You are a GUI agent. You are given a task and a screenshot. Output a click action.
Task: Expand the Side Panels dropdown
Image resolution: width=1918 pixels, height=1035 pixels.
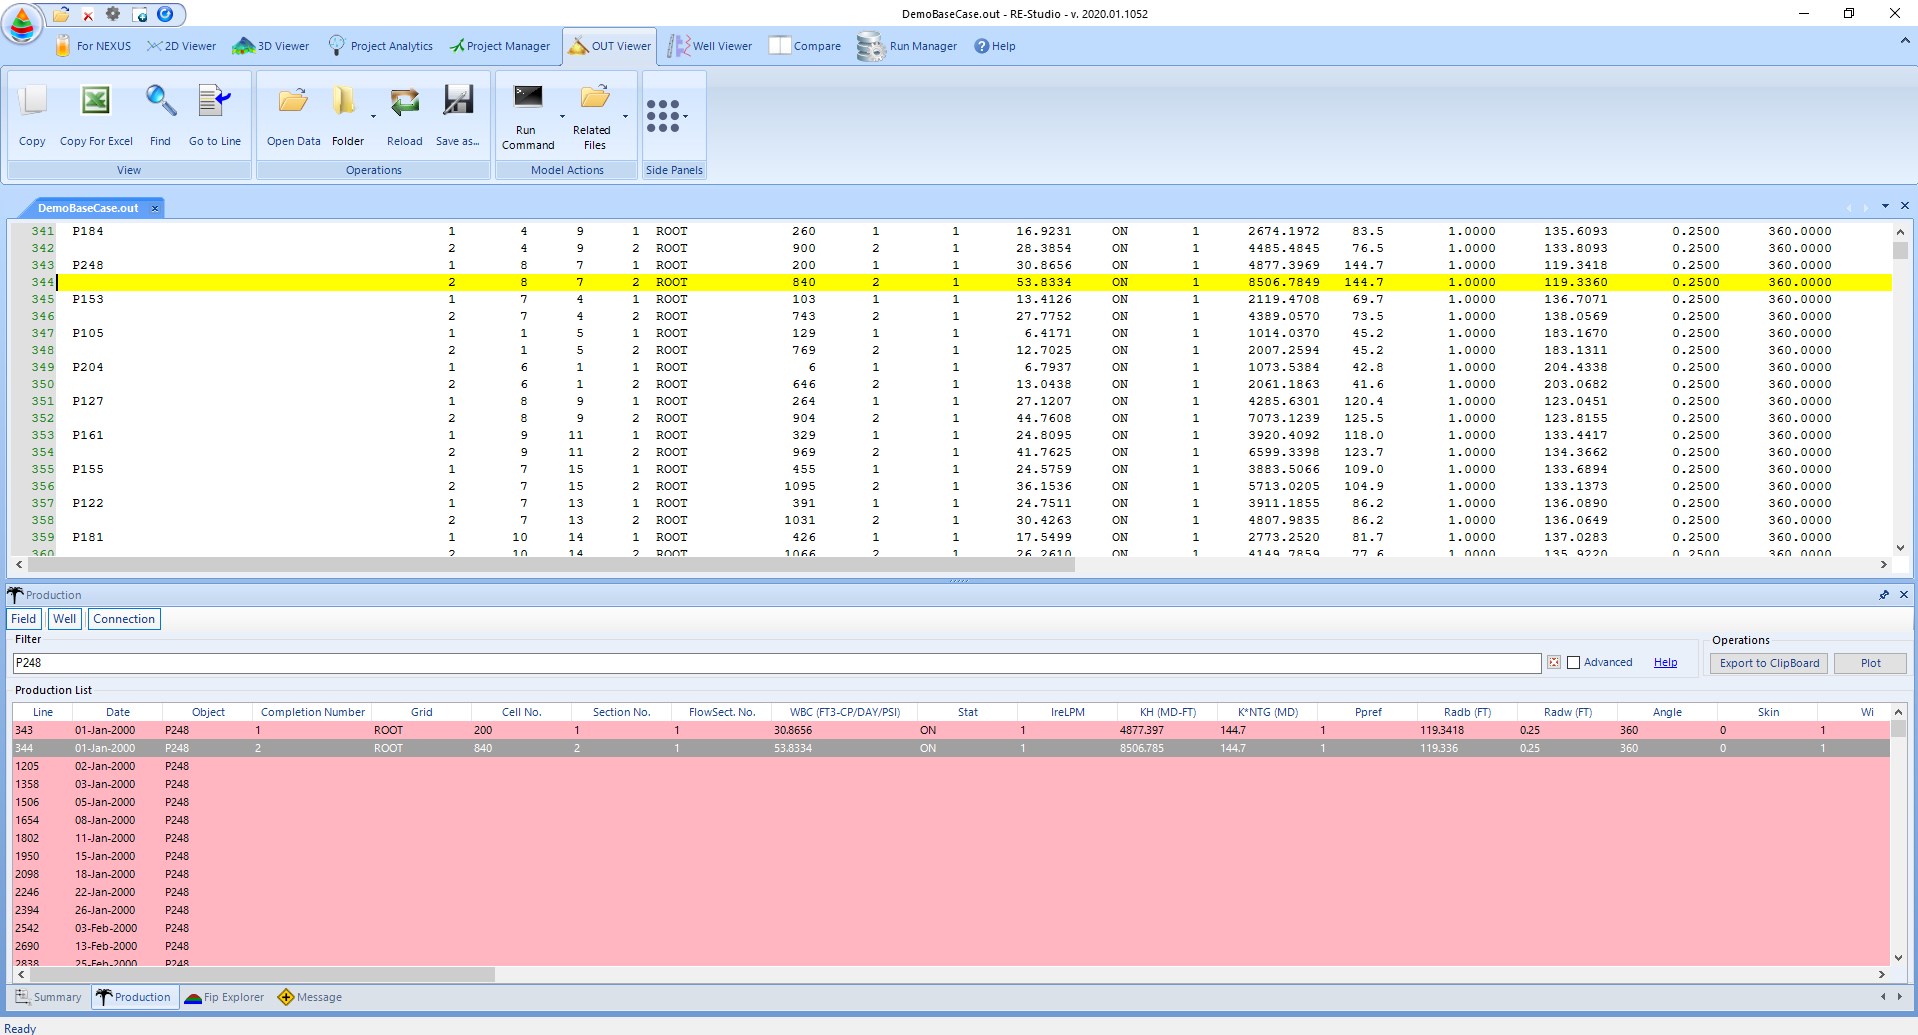click(x=685, y=116)
